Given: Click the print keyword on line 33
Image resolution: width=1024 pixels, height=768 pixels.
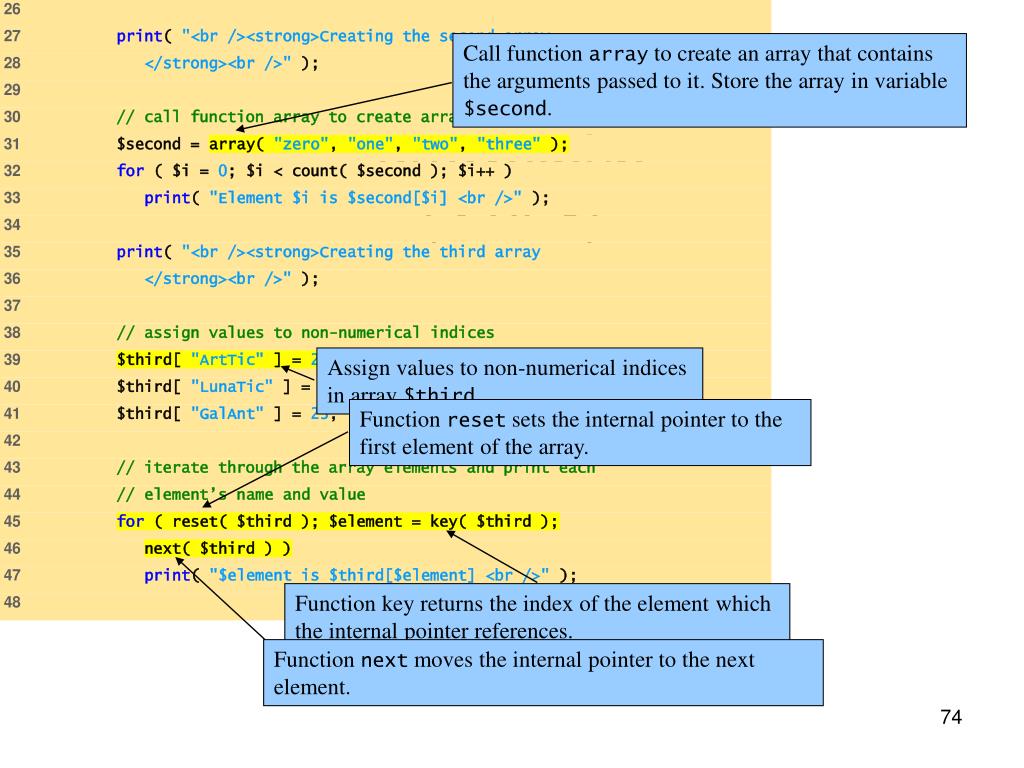Looking at the screenshot, I should [x=167, y=198].
